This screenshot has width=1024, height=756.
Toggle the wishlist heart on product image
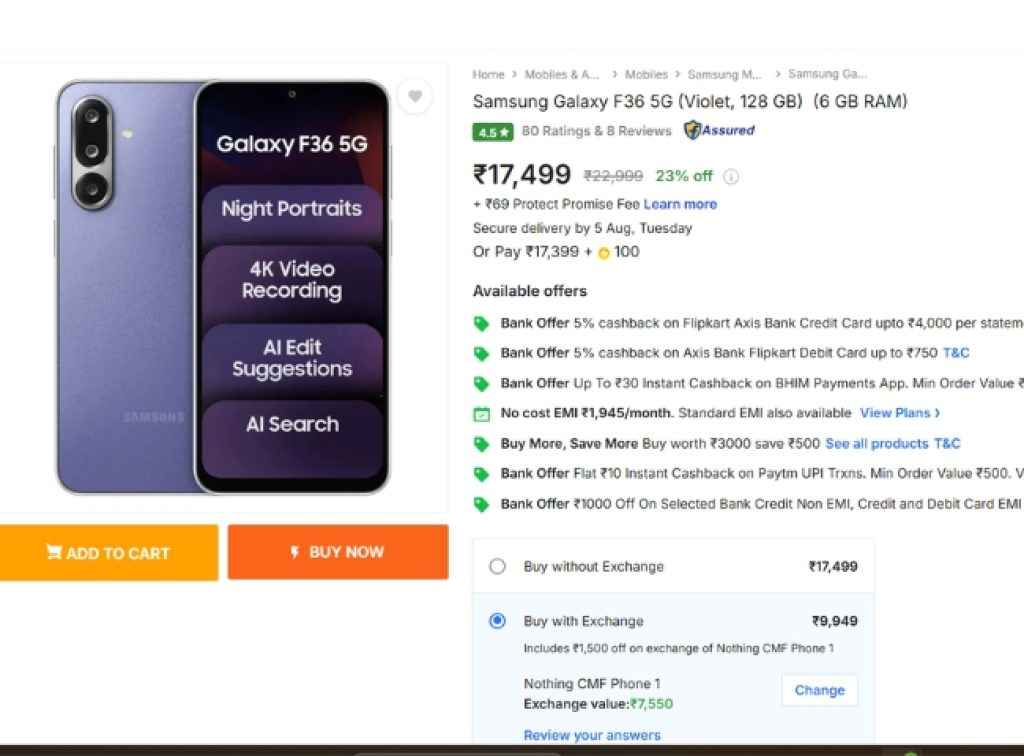click(415, 96)
